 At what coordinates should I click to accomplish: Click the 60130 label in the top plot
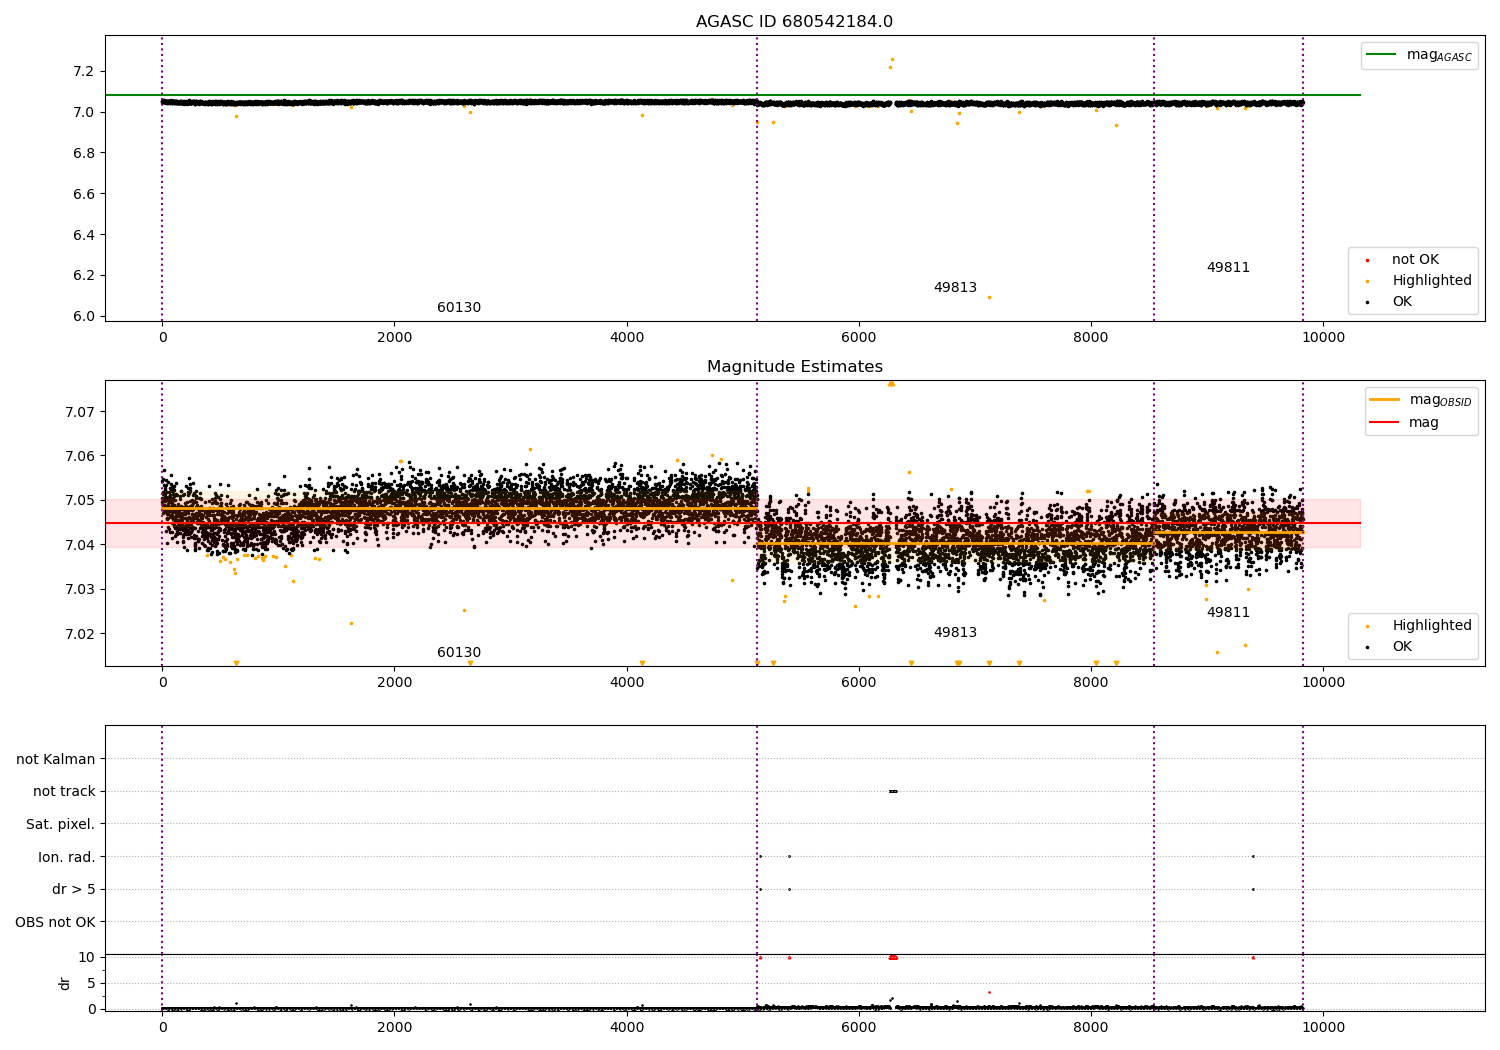point(459,308)
